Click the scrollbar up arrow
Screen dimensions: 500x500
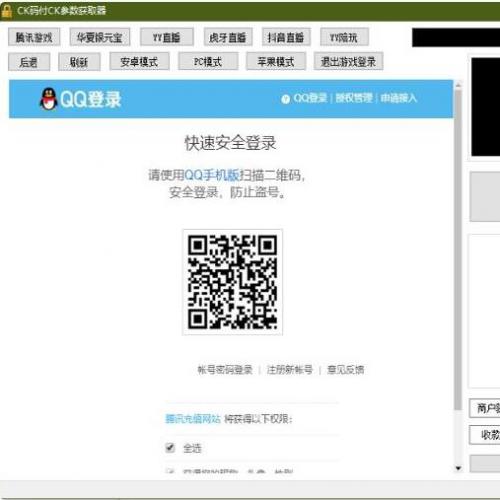[458, 85]
